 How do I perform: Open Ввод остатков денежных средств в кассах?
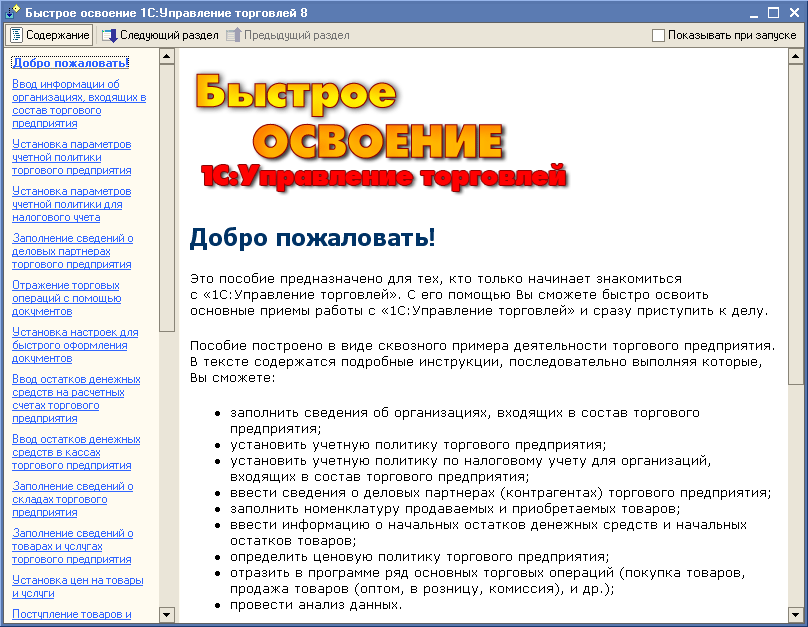point(76,452)
